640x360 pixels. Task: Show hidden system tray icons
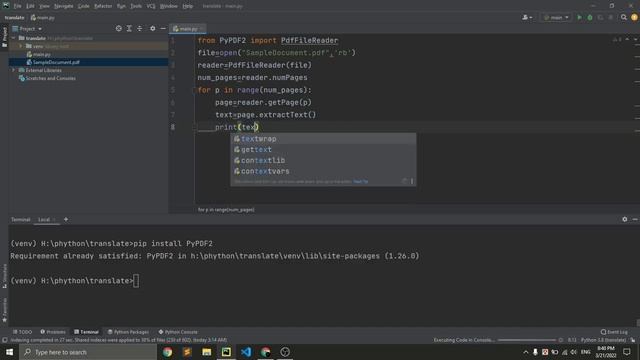(526, 352)
